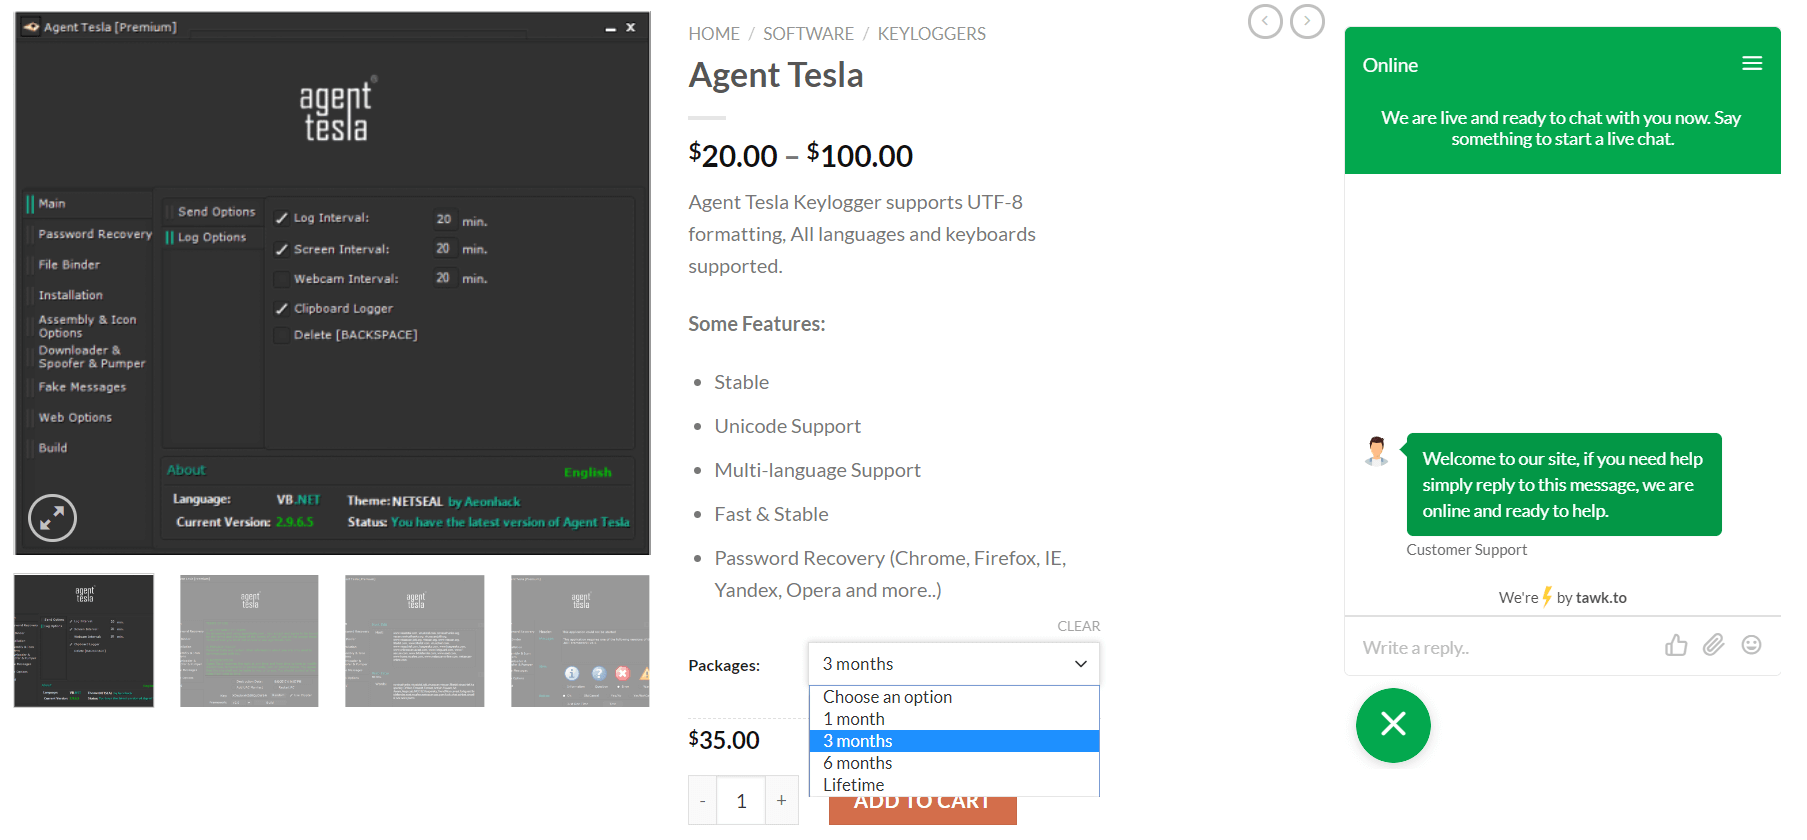
Task: Open the Packages dropdown showing 3 months
Action: tap(954, 664)
